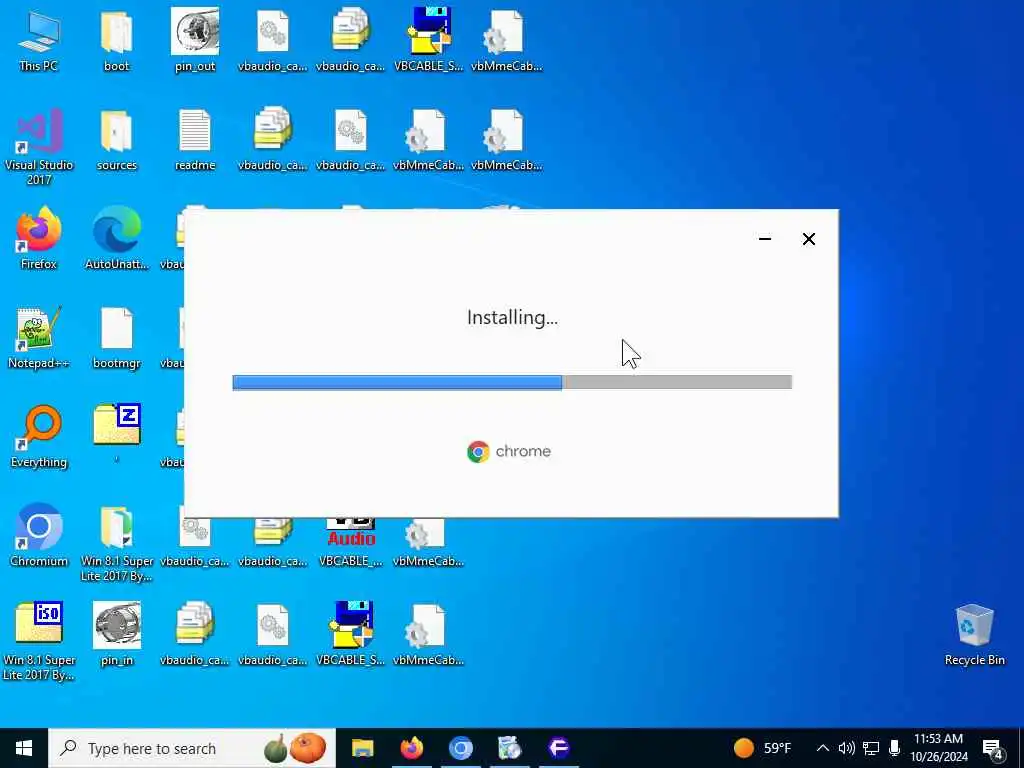The height and width of the screenshot is (768, 1024).
Task: Select VBCABLE file with red Audio icon
Action: [x=351, y=542]
